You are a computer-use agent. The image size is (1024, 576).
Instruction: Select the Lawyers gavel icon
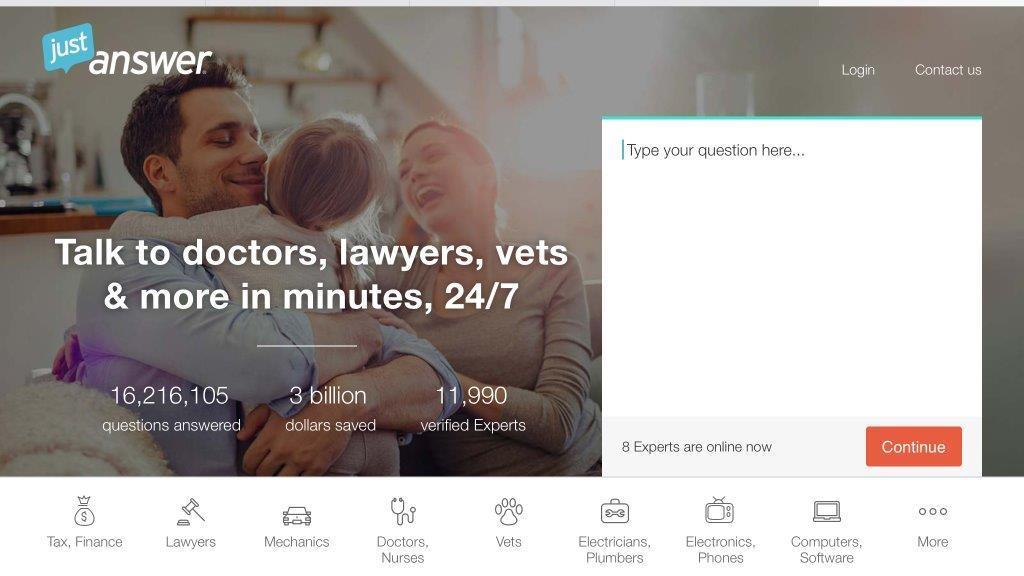pos(191,512)
